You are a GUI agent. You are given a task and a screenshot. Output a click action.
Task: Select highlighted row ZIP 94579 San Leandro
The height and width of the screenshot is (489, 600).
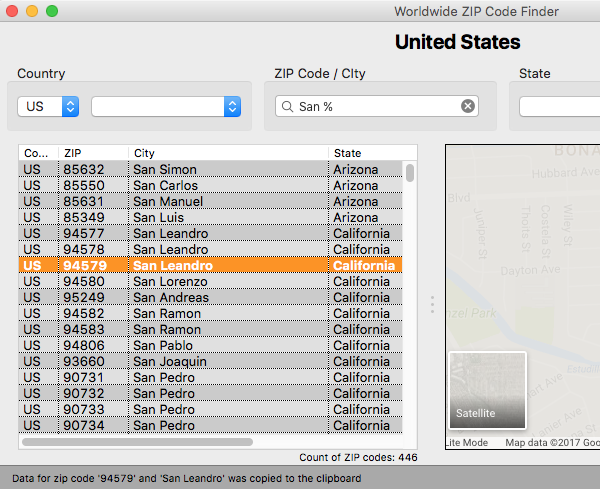tap(210, 265)
